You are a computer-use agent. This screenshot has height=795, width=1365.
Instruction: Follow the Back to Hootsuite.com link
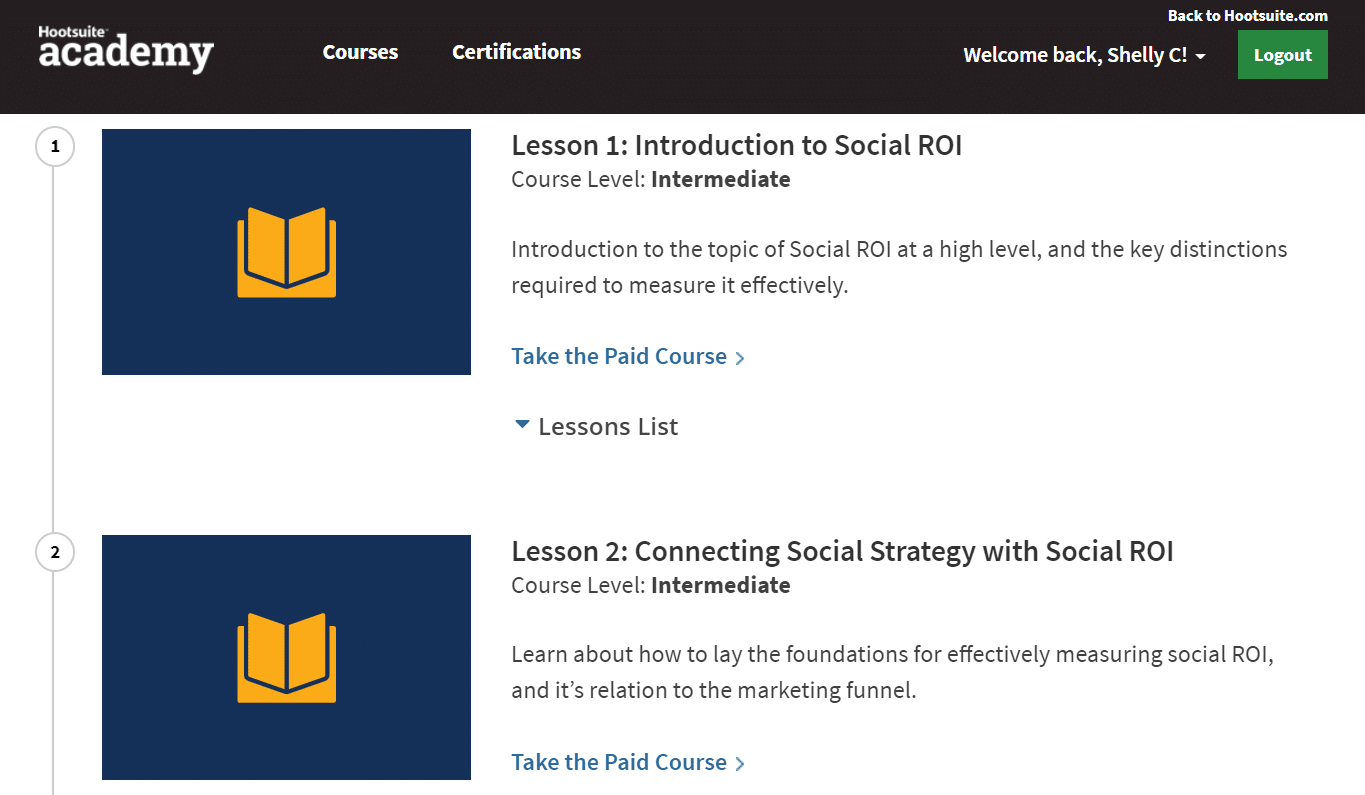(x=1247, y=15)
